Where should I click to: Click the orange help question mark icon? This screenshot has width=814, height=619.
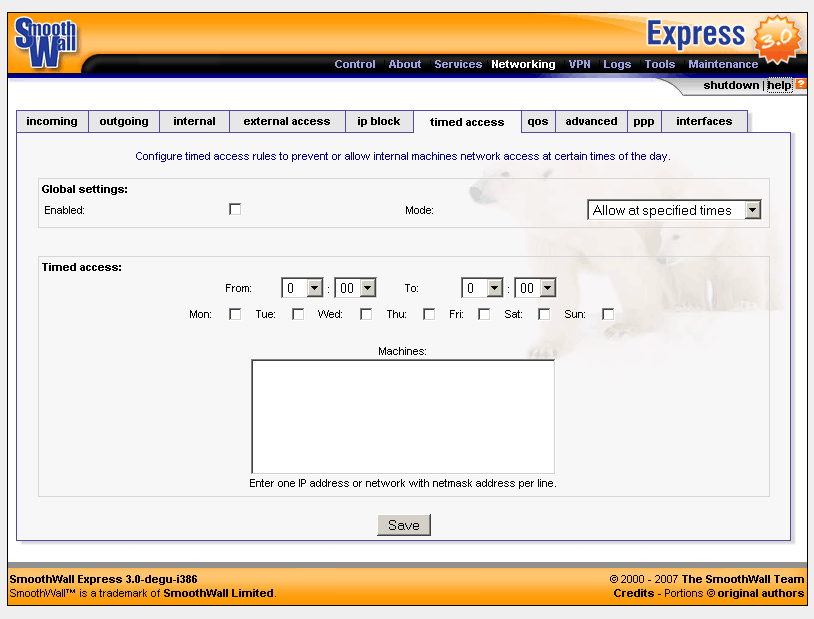pos(801,84)
